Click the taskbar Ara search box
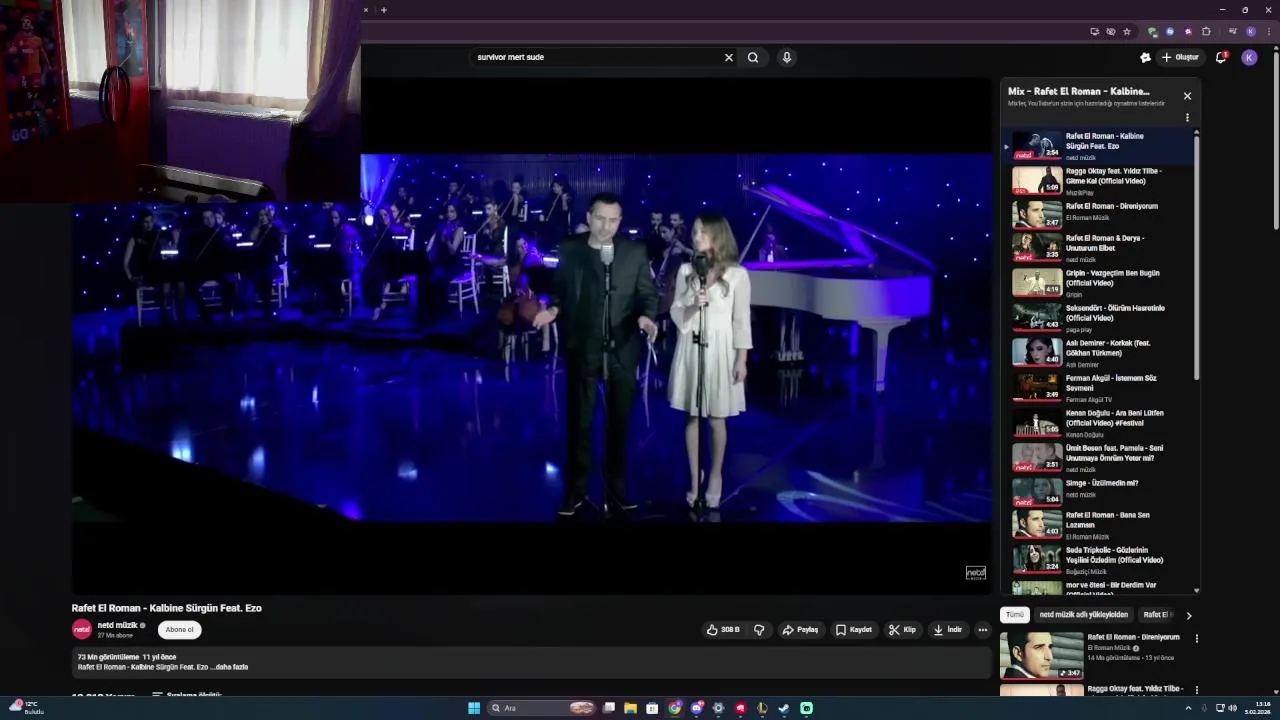 [541, 708]
